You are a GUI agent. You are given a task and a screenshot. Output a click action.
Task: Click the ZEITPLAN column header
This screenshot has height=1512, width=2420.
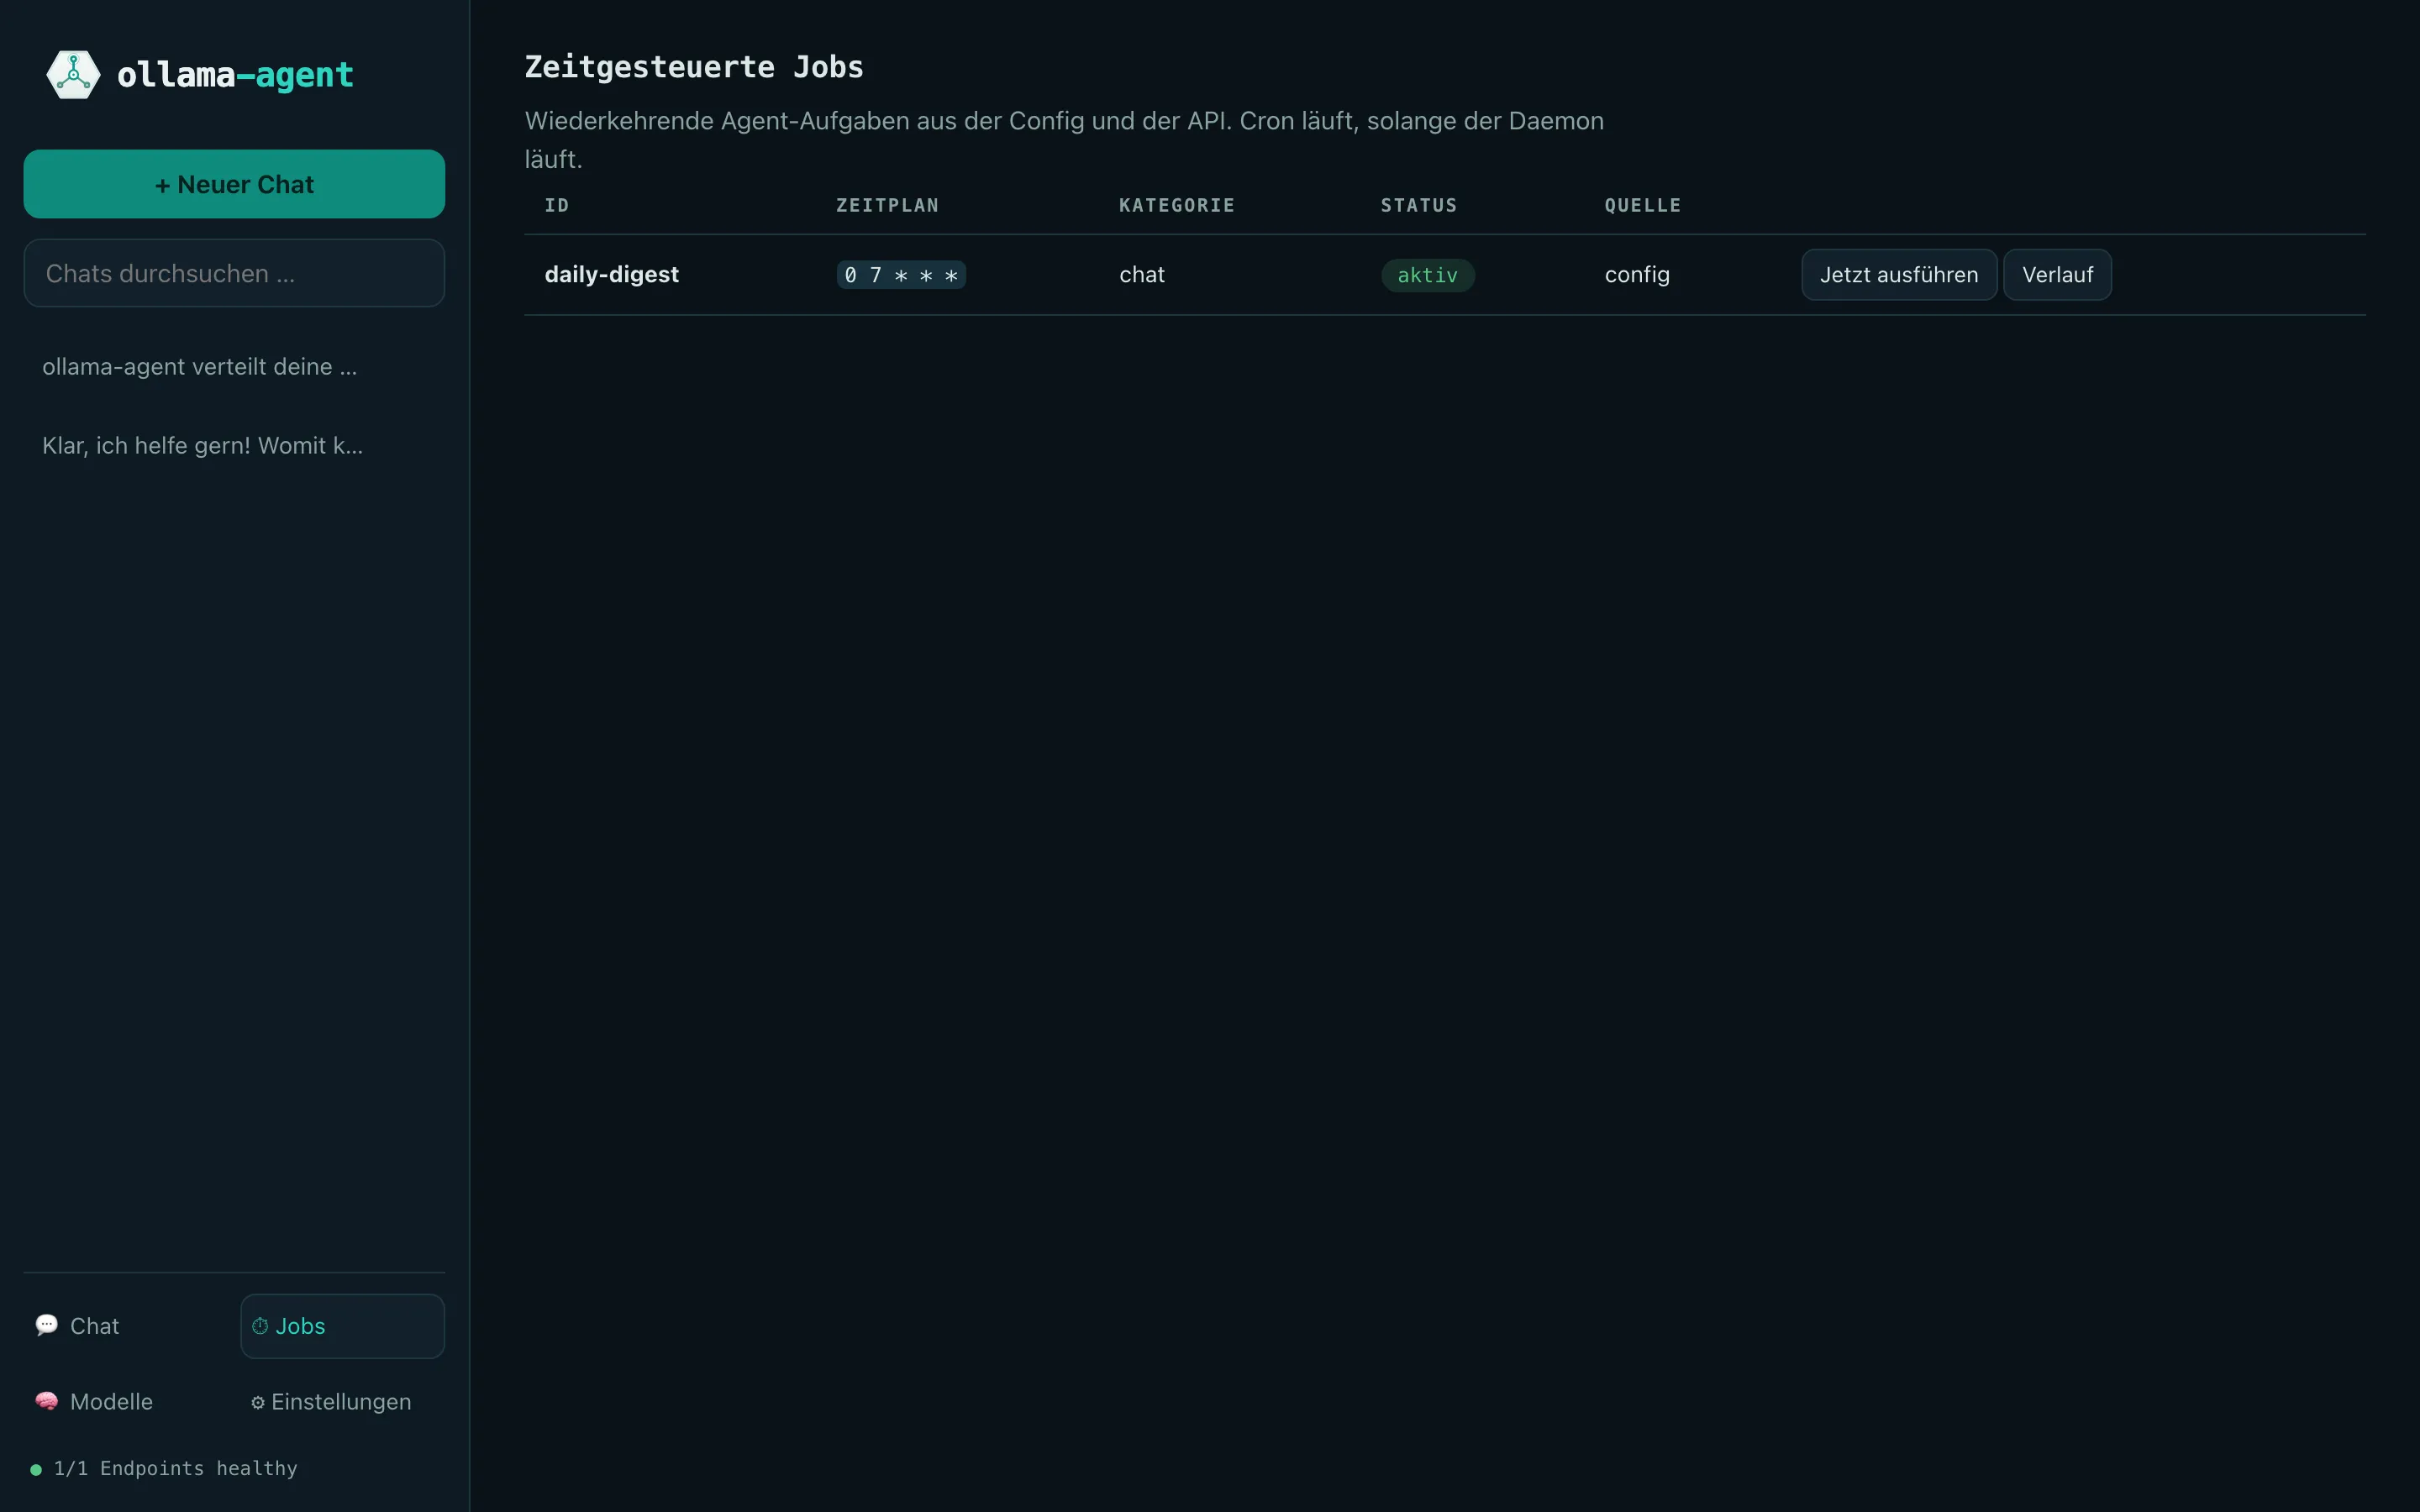point(887,205)
